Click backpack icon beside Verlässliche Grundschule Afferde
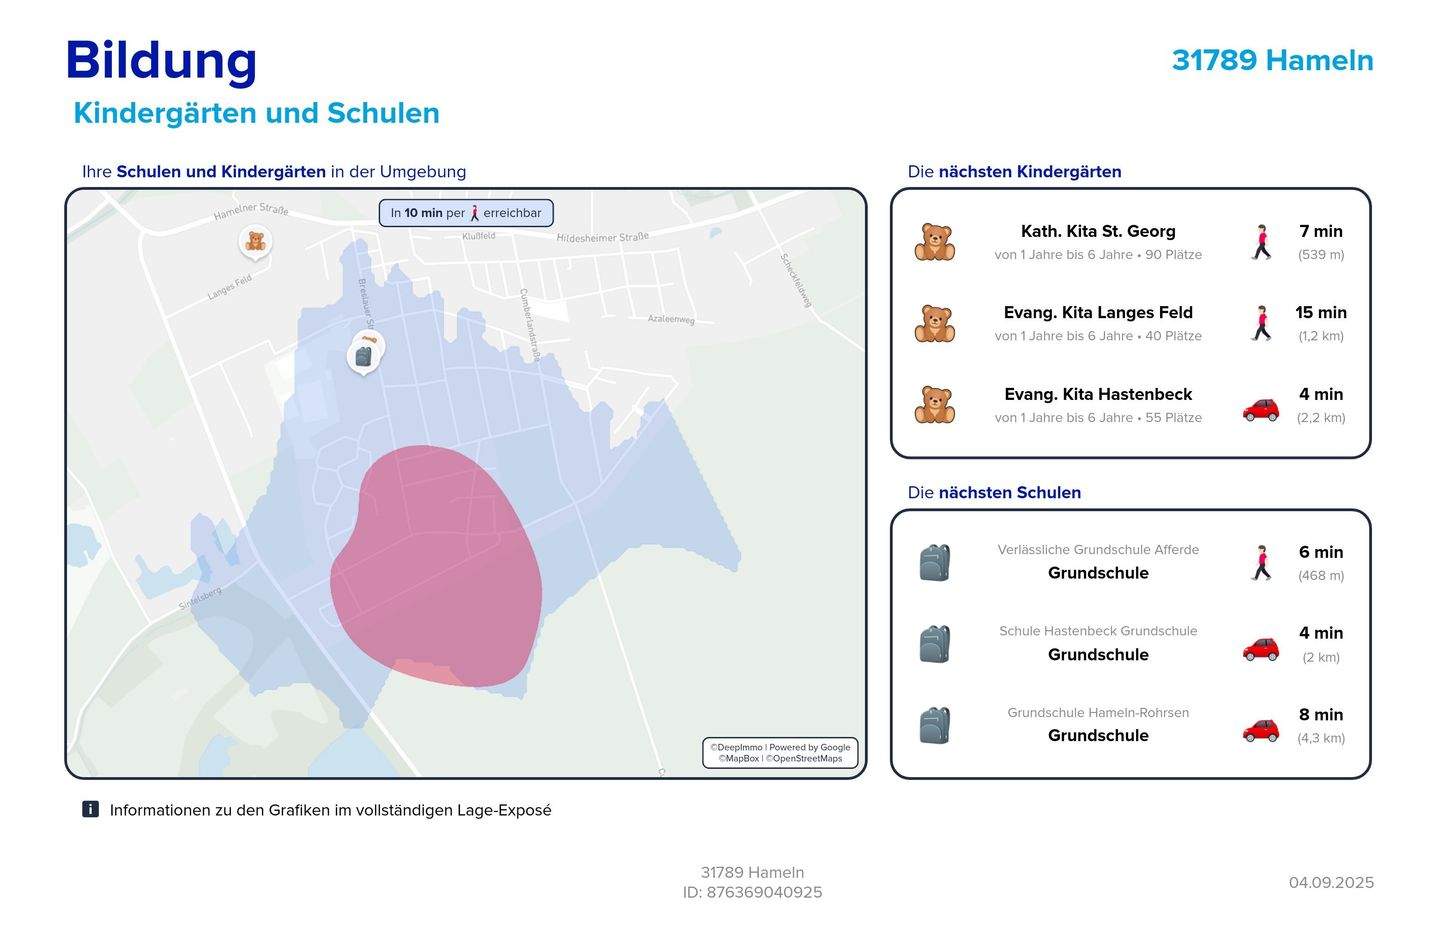The image size is (1440, 942). [x=934, y=563]
